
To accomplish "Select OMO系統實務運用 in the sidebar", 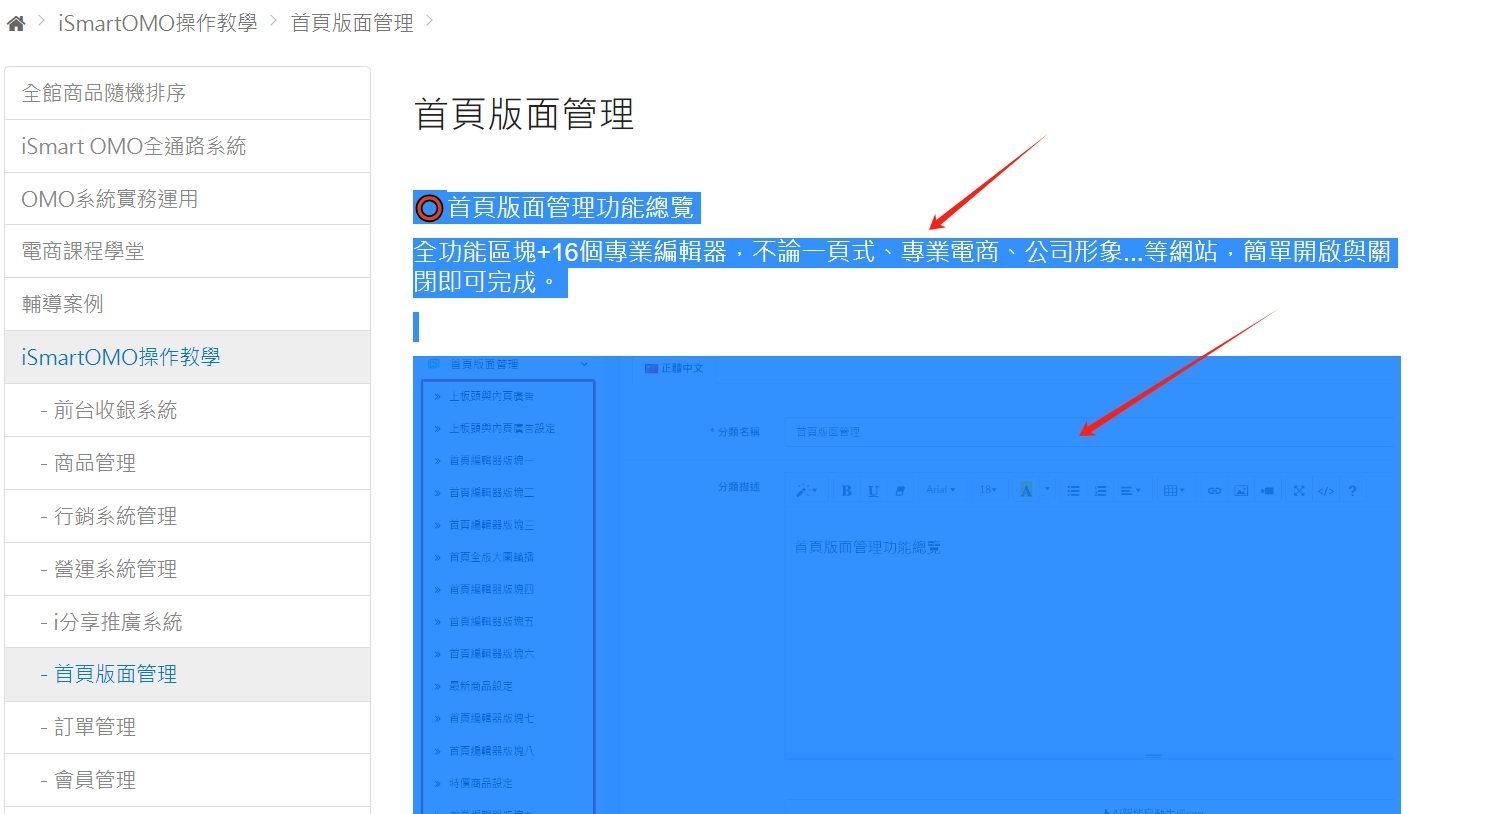I will (187, 199).
